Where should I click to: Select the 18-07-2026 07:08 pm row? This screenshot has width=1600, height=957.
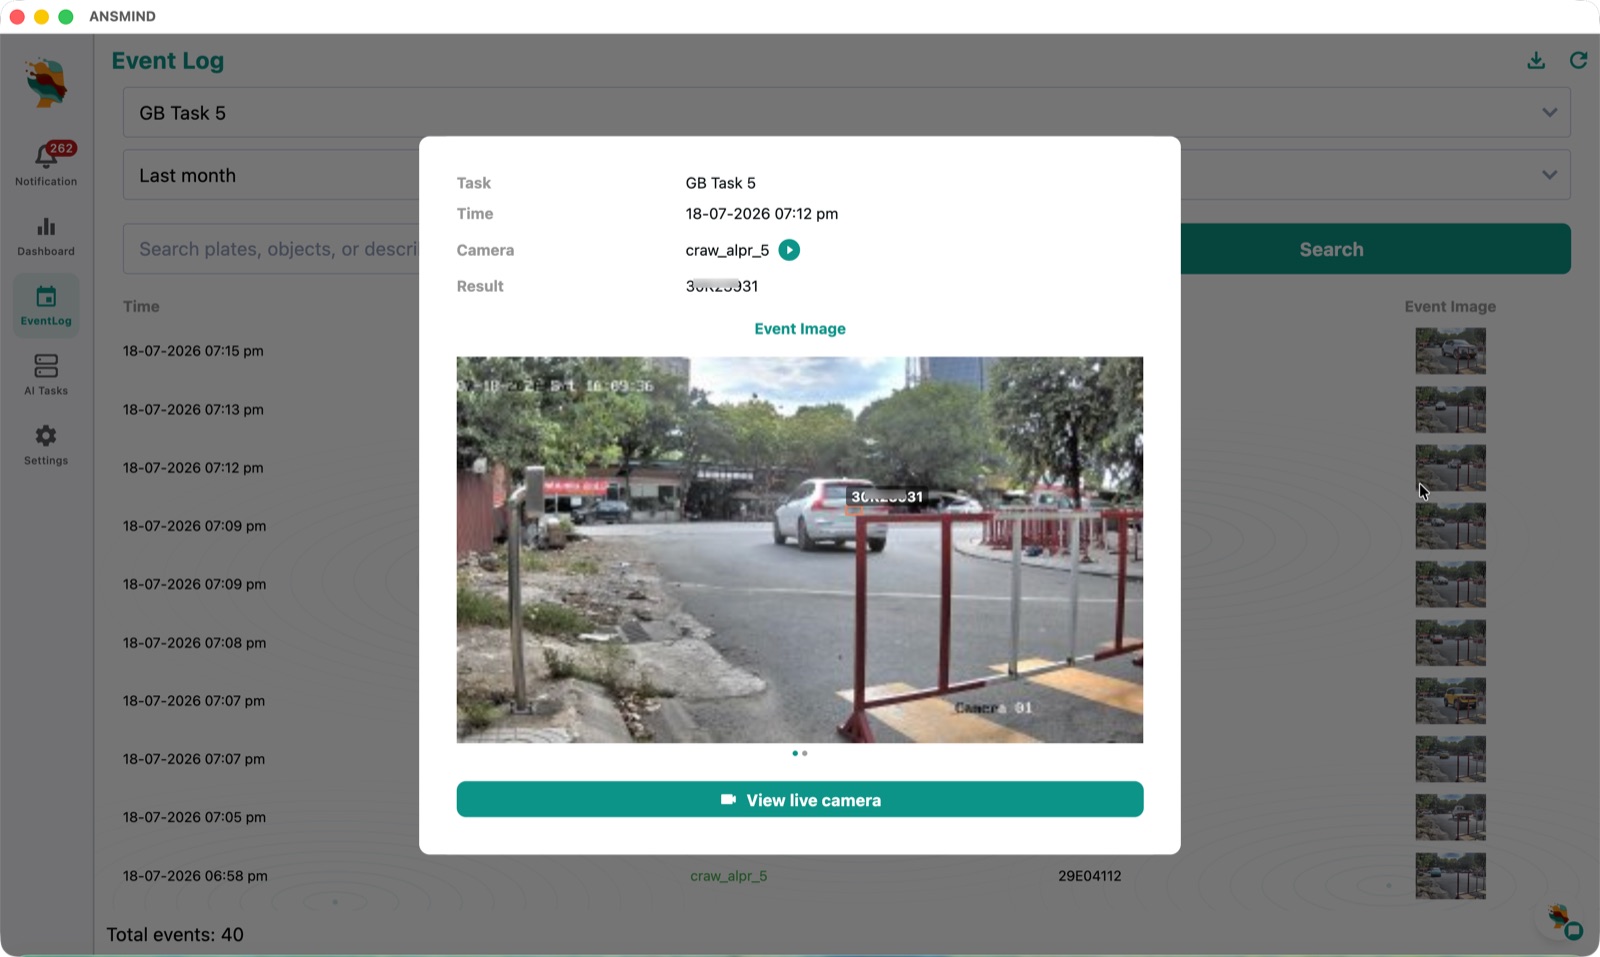pos(194,643)
